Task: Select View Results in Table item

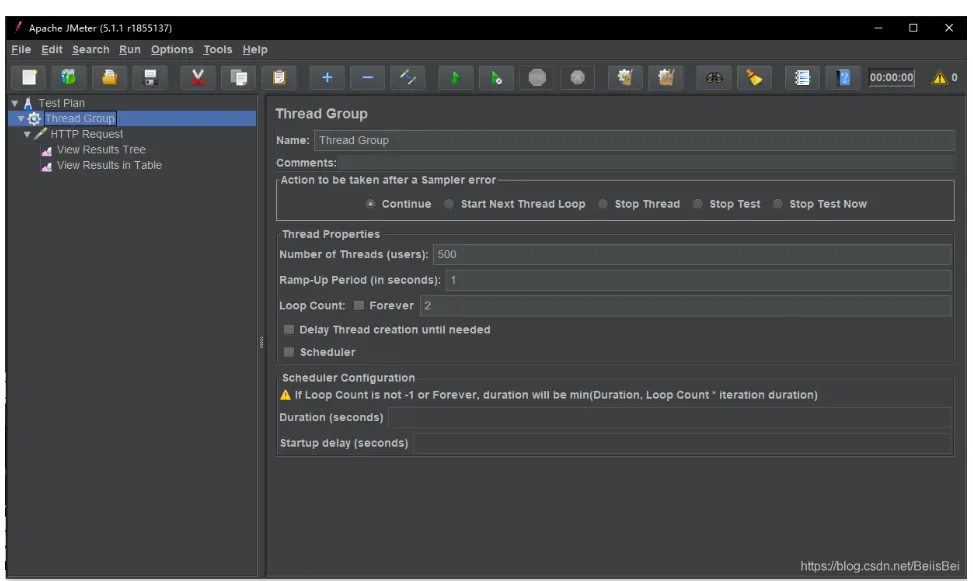Action: tap(108, 166)
